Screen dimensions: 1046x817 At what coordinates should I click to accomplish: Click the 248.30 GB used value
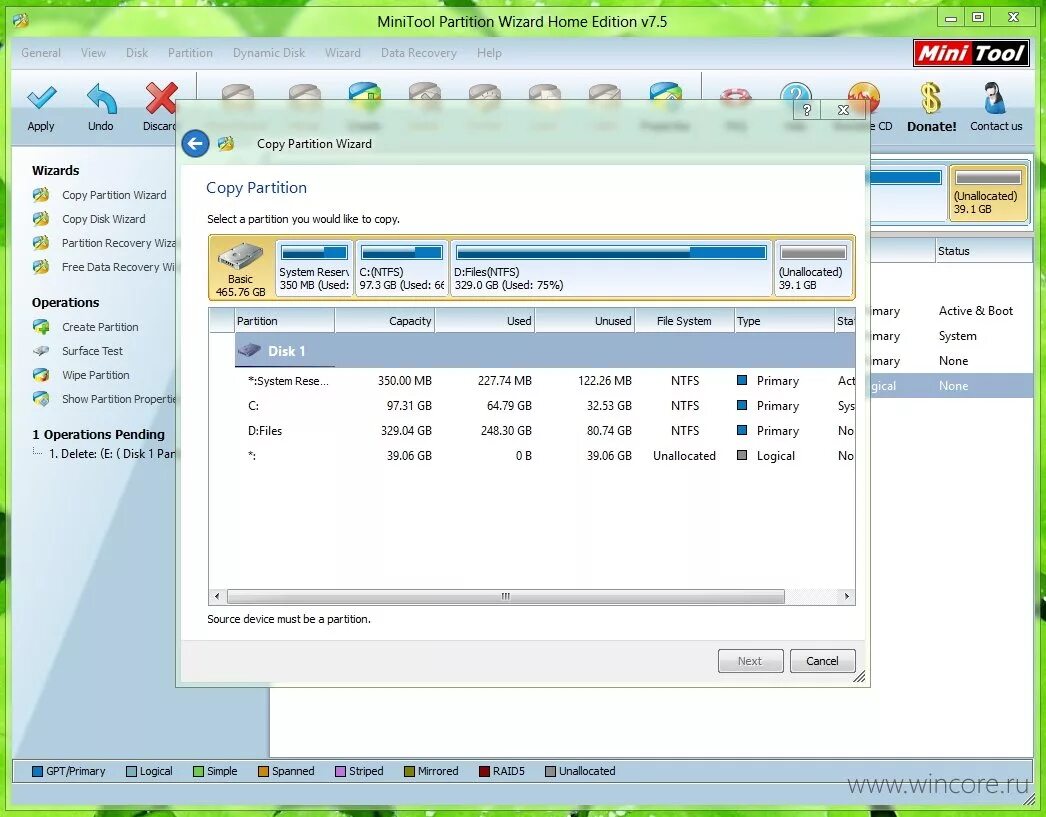pyautogui.click(x=506, y=431)
